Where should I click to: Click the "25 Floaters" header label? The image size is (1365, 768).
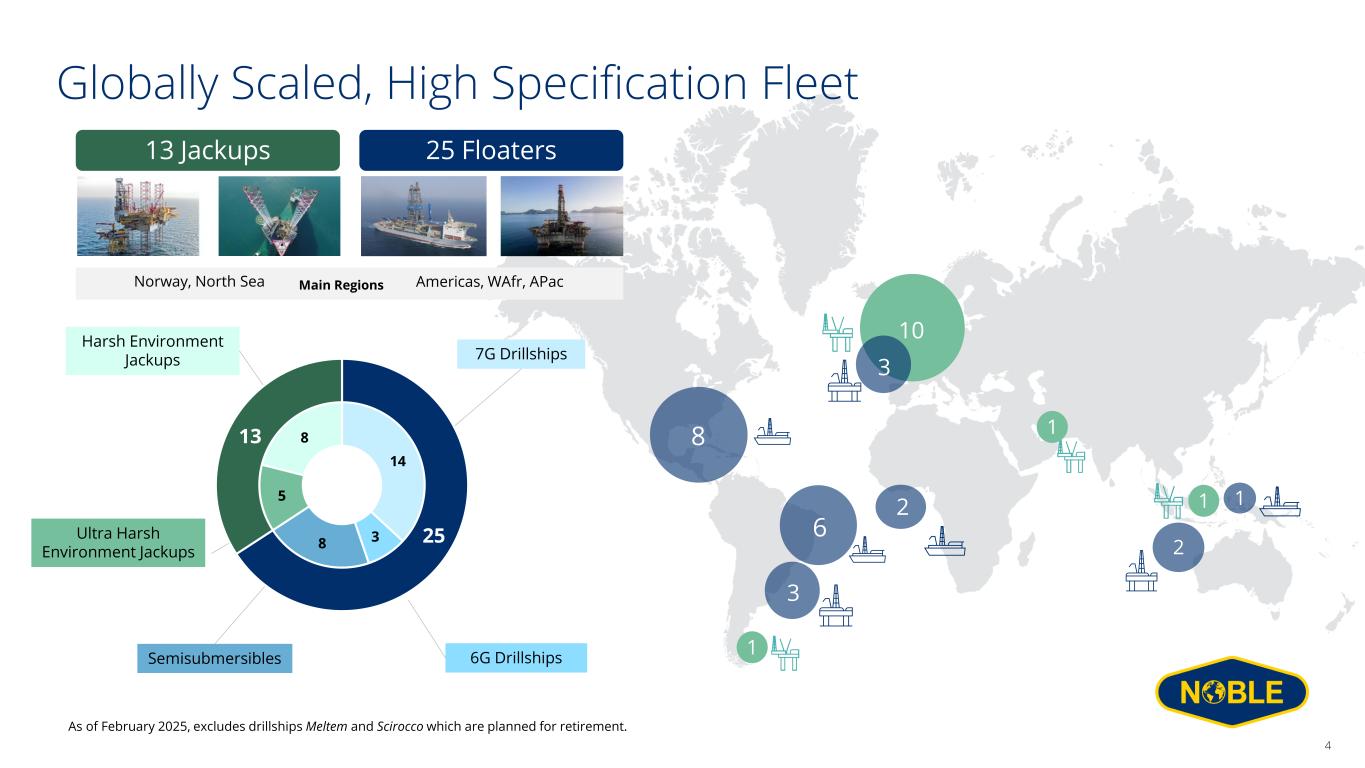coord(491,150)
